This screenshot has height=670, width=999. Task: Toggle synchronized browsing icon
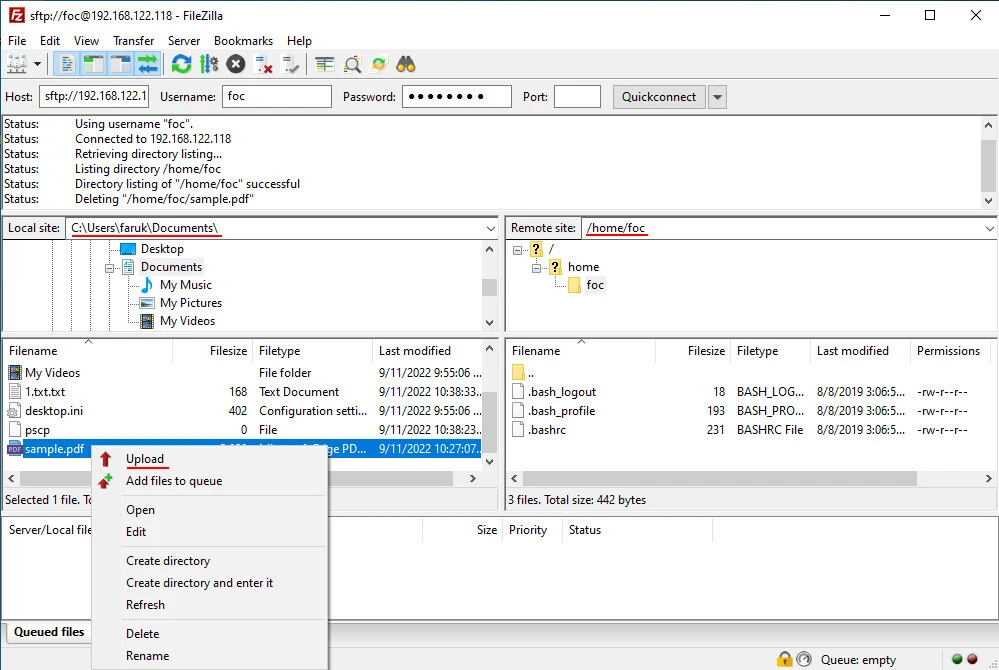point(379,64)
